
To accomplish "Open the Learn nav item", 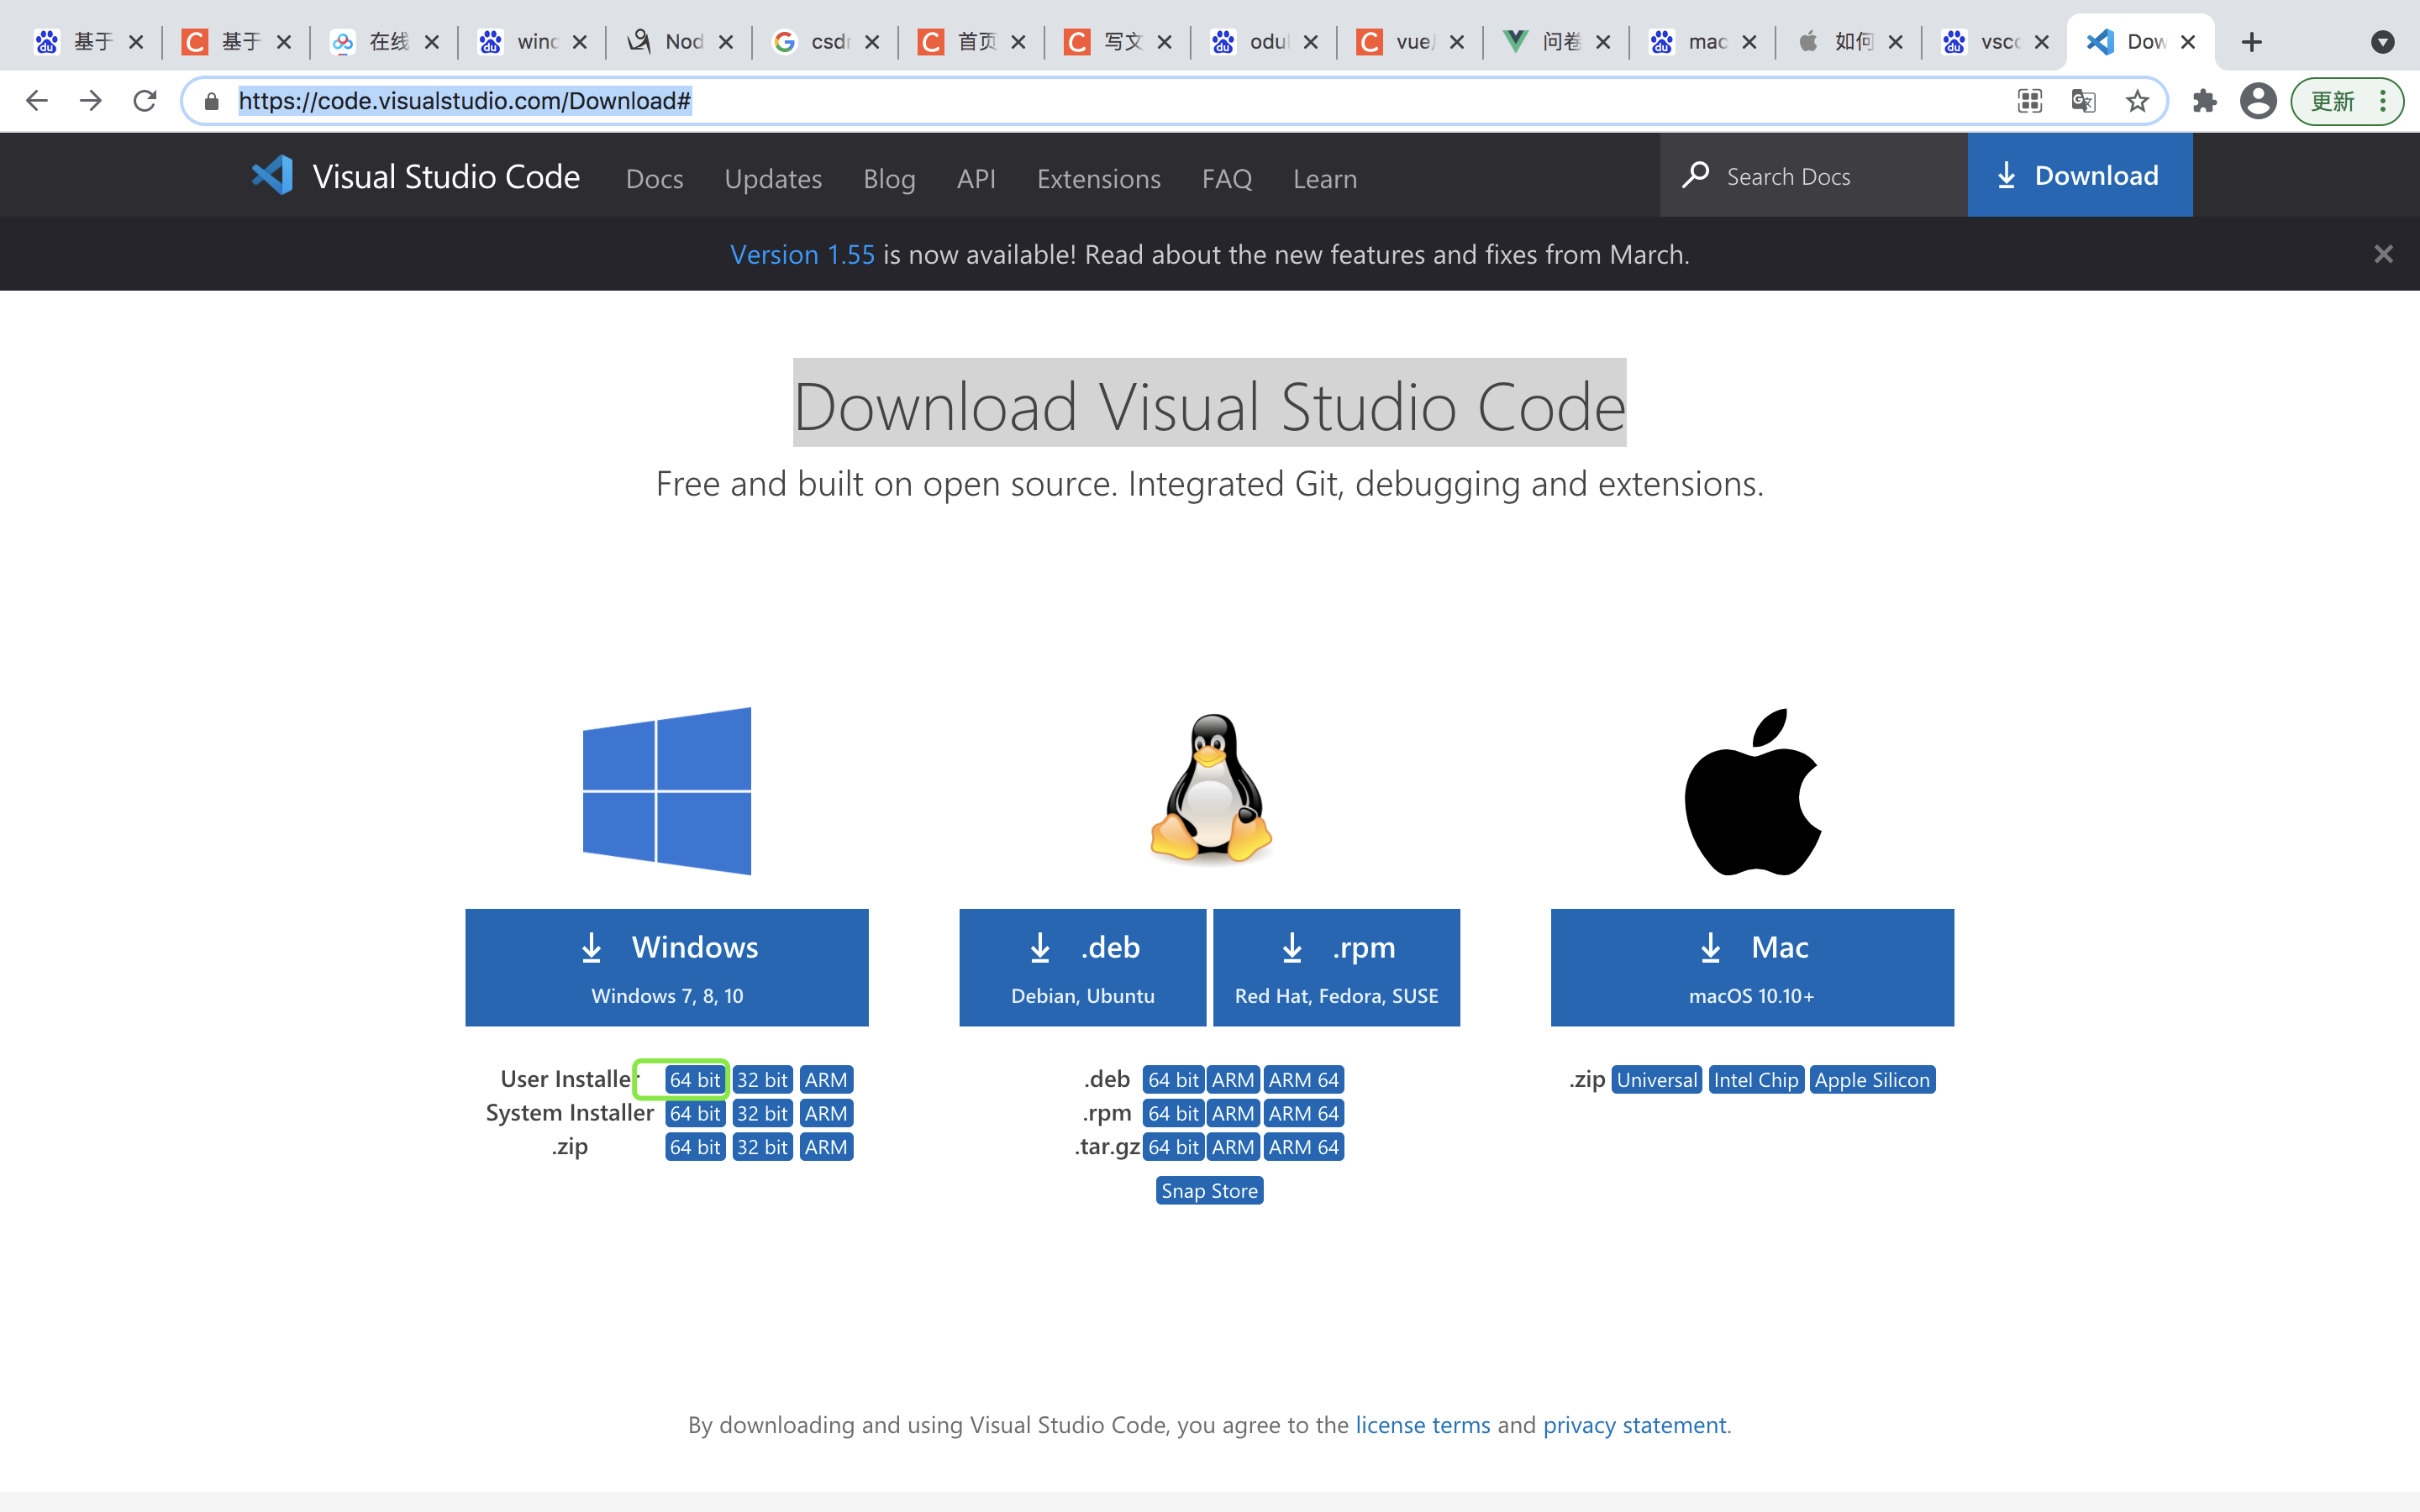I will pyautogui.click(x=1325, y=178).
